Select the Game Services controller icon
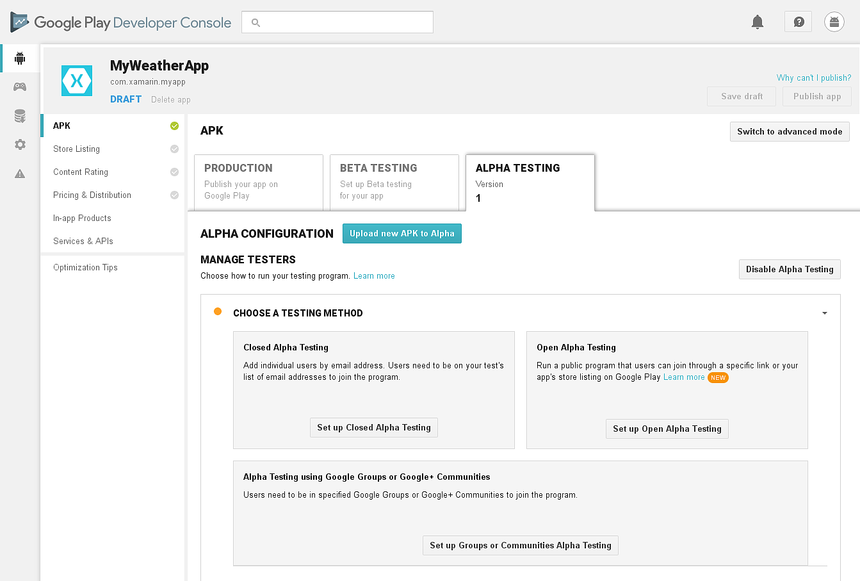 point(19,86)
